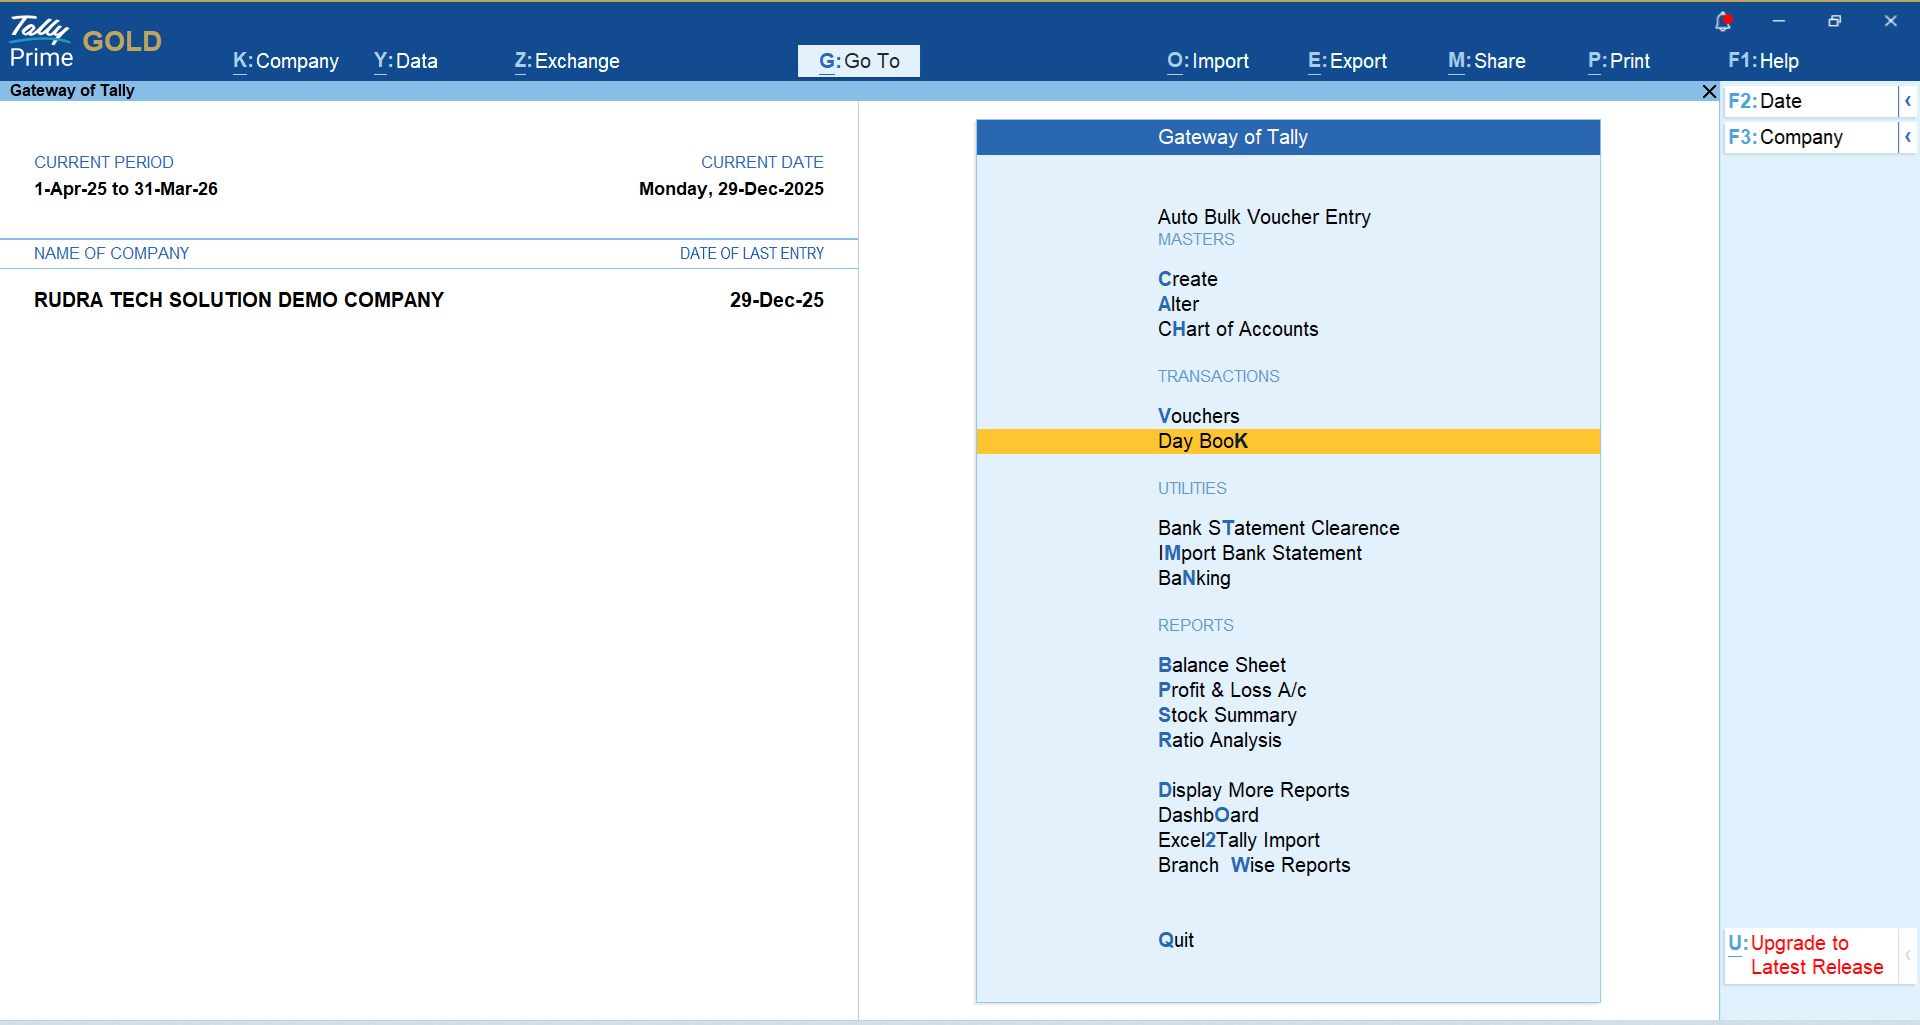Expand the F3 Company chevron
Viewport: 1920px width, 1025px height.
pos(1908,137)
